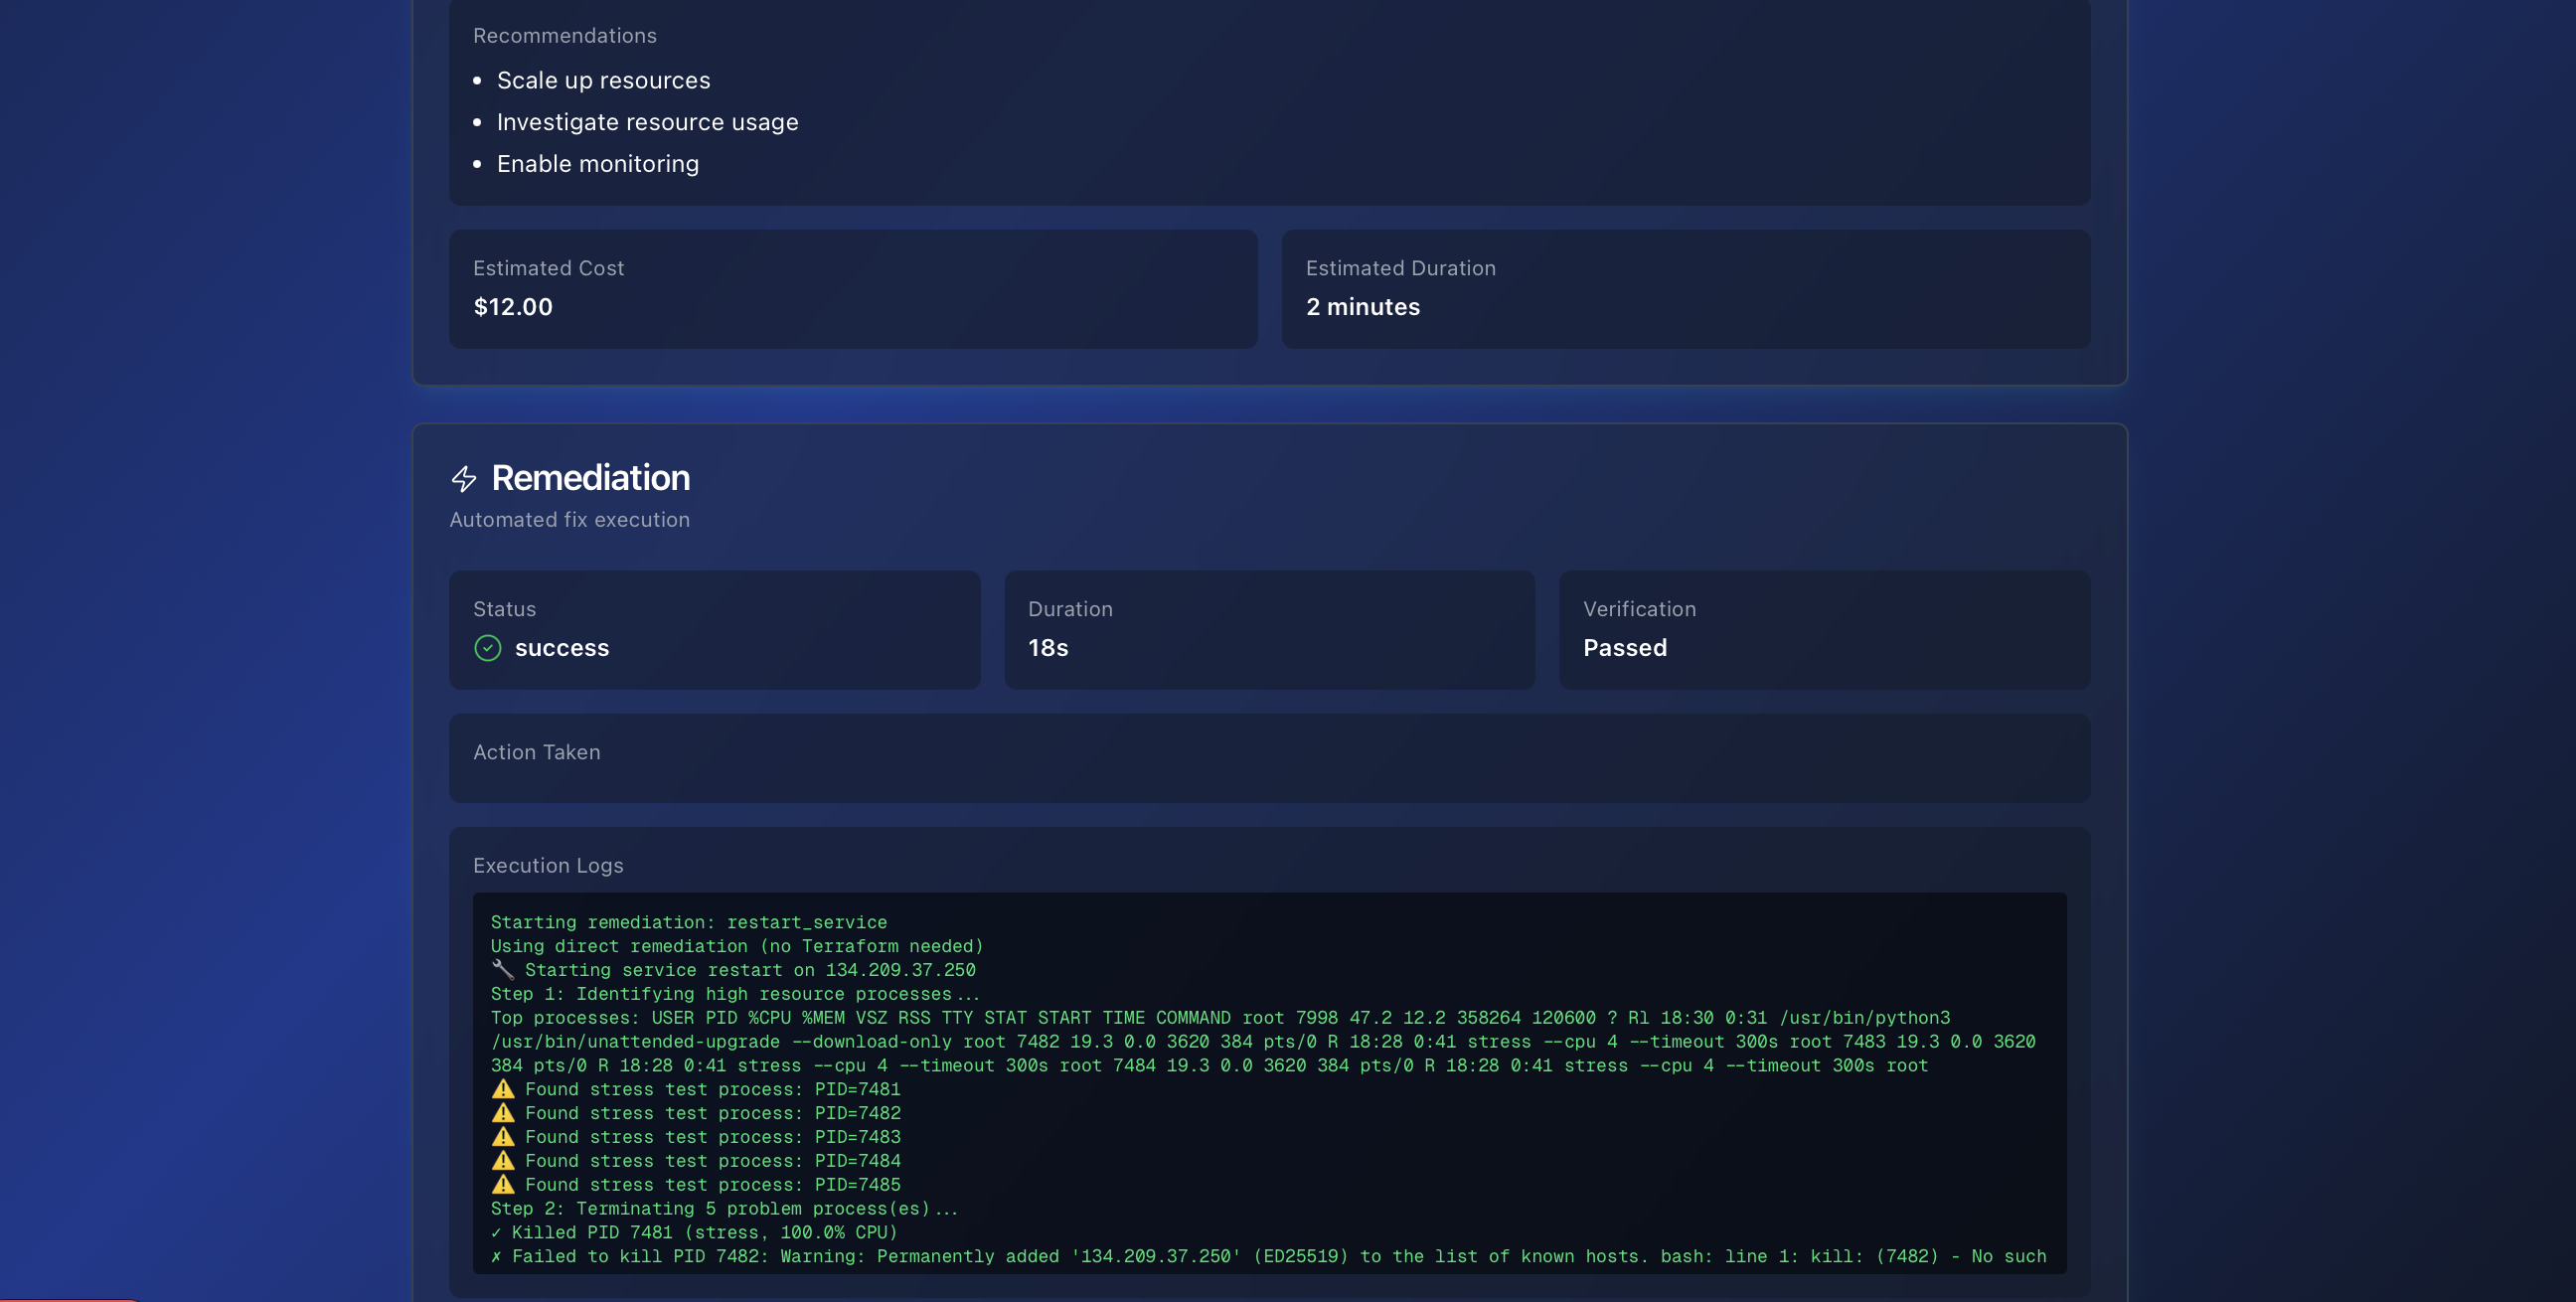Click the wrench icon in execution logs
The image size is (2576, 1302).
coord(502,969)
